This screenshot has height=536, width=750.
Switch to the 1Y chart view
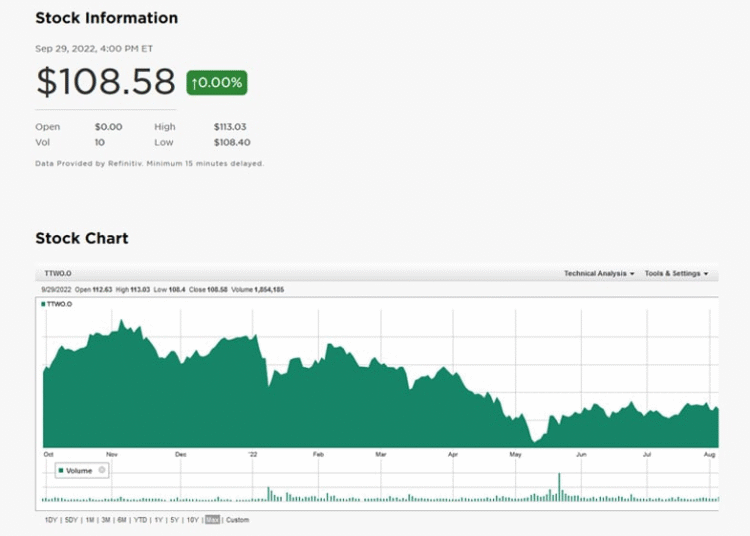pos(158,520)
